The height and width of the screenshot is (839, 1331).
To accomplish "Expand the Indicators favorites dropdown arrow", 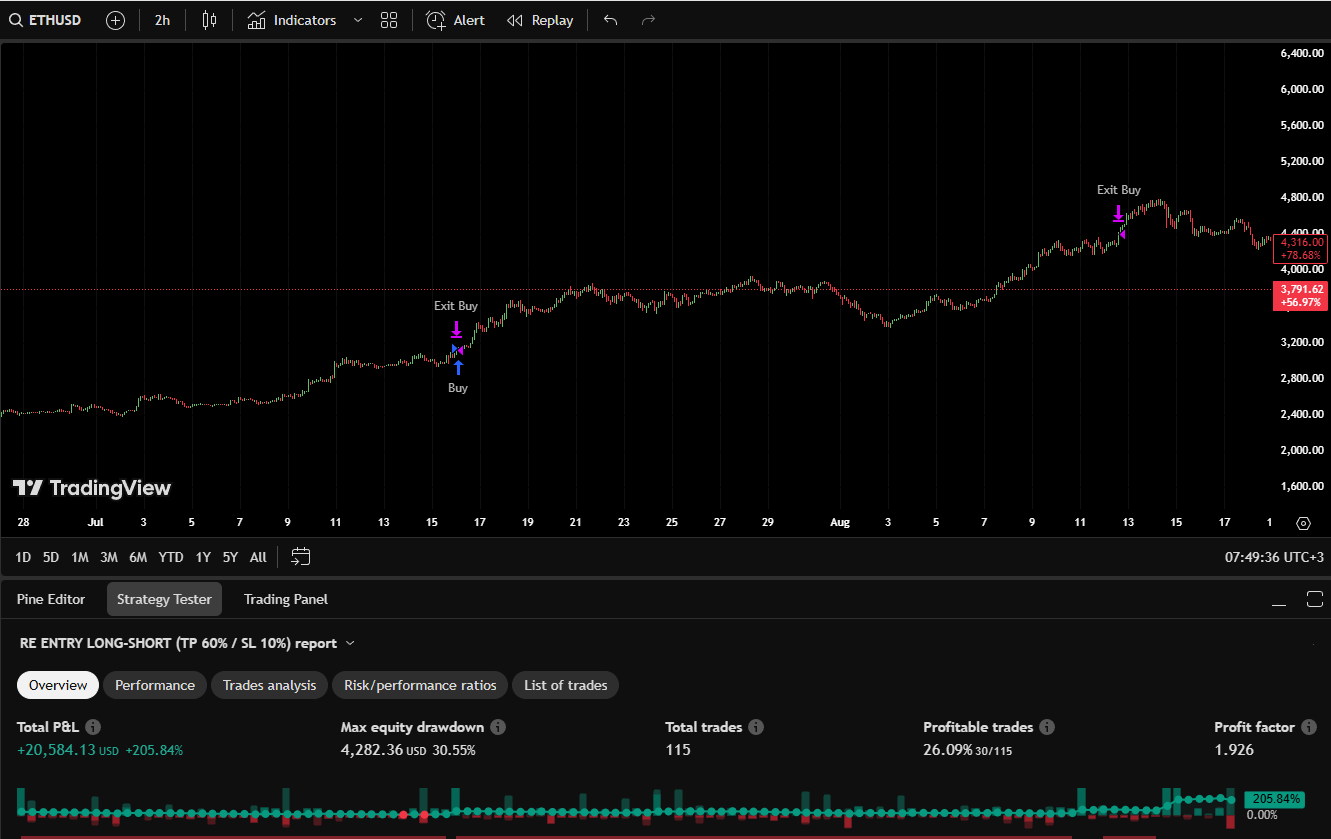I will tap(358, 20).
